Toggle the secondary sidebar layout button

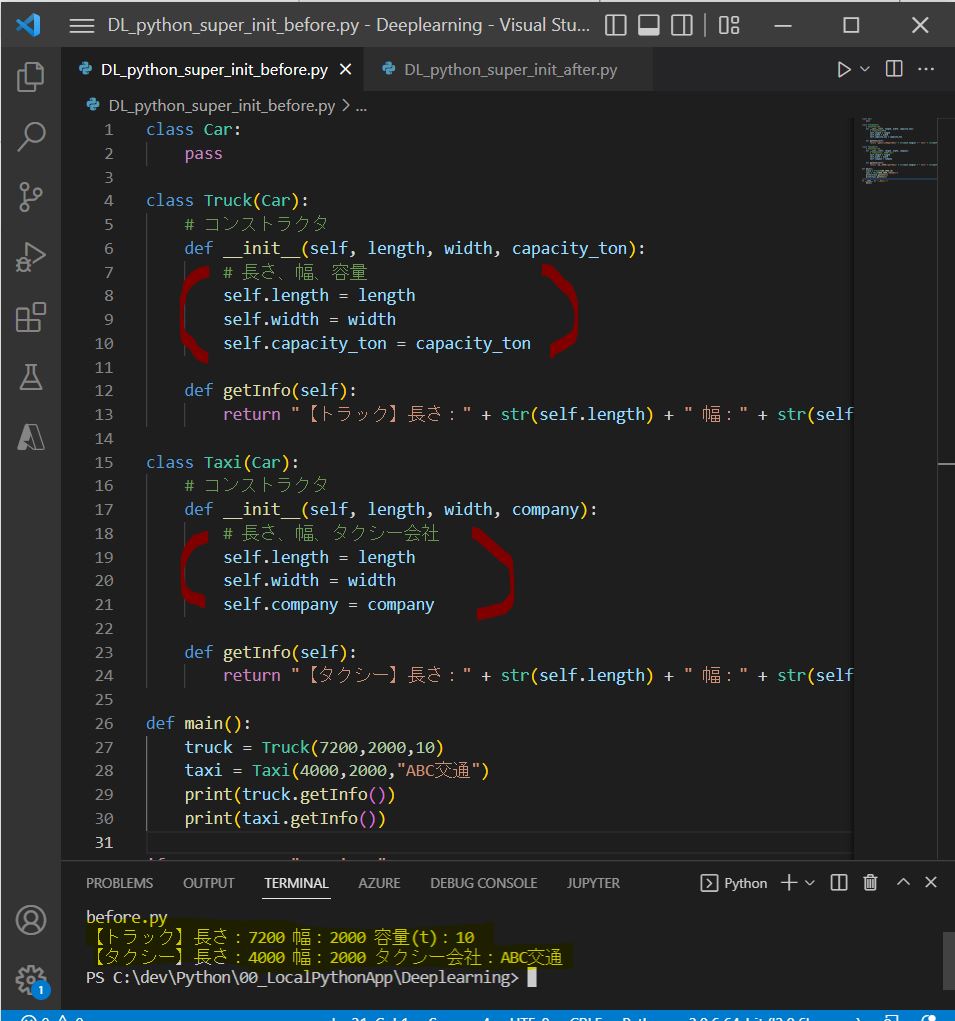coord(682,25)
